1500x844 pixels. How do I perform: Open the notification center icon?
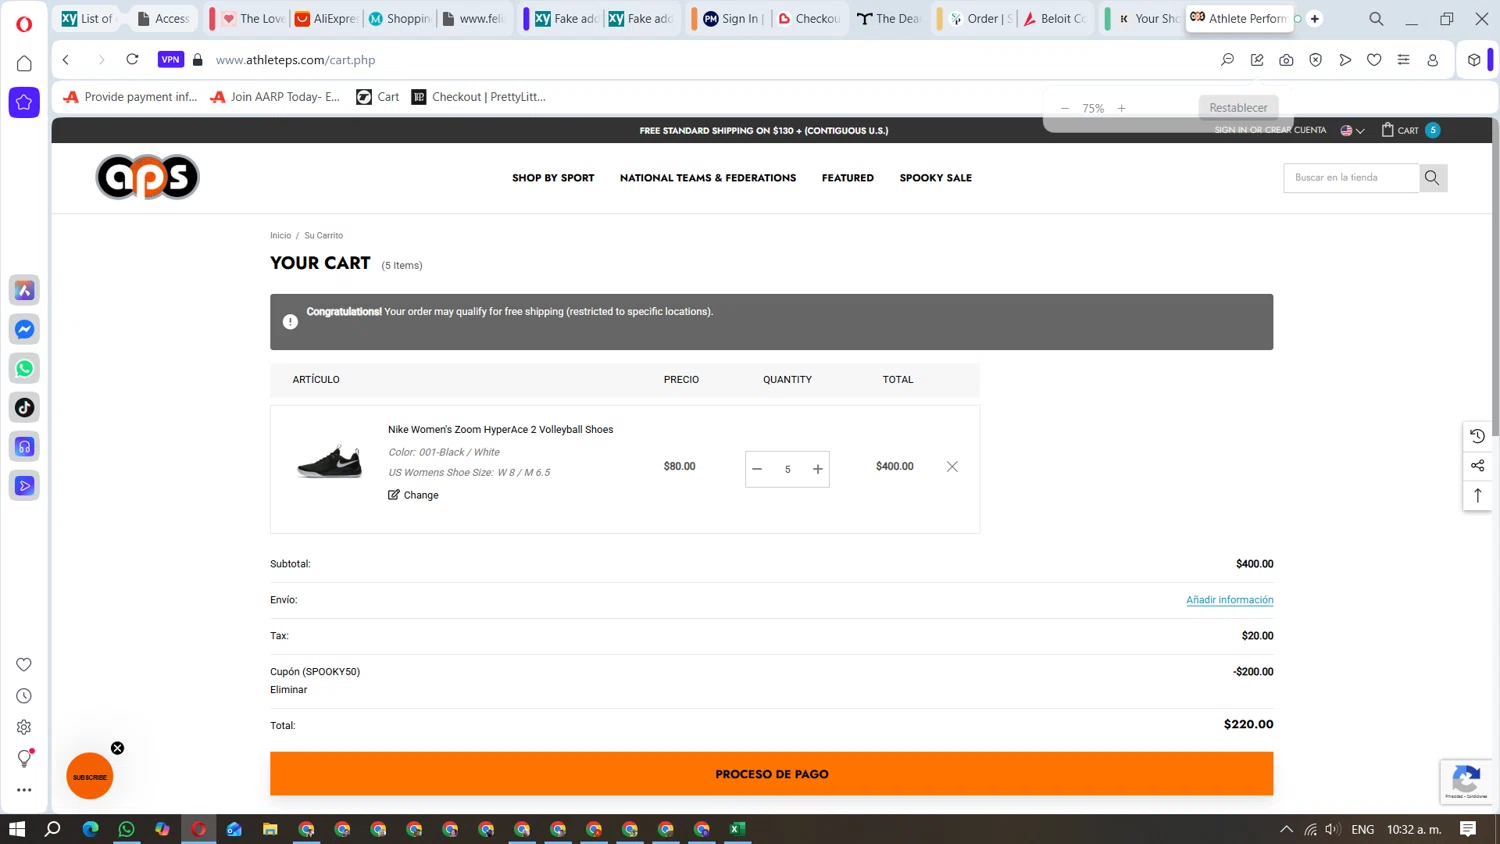1468,829
